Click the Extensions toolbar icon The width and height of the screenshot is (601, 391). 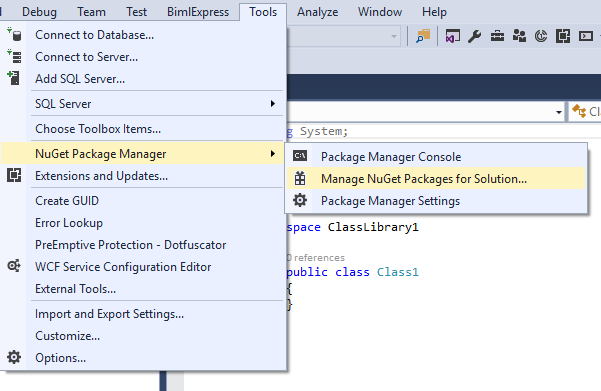pos(563,36)
